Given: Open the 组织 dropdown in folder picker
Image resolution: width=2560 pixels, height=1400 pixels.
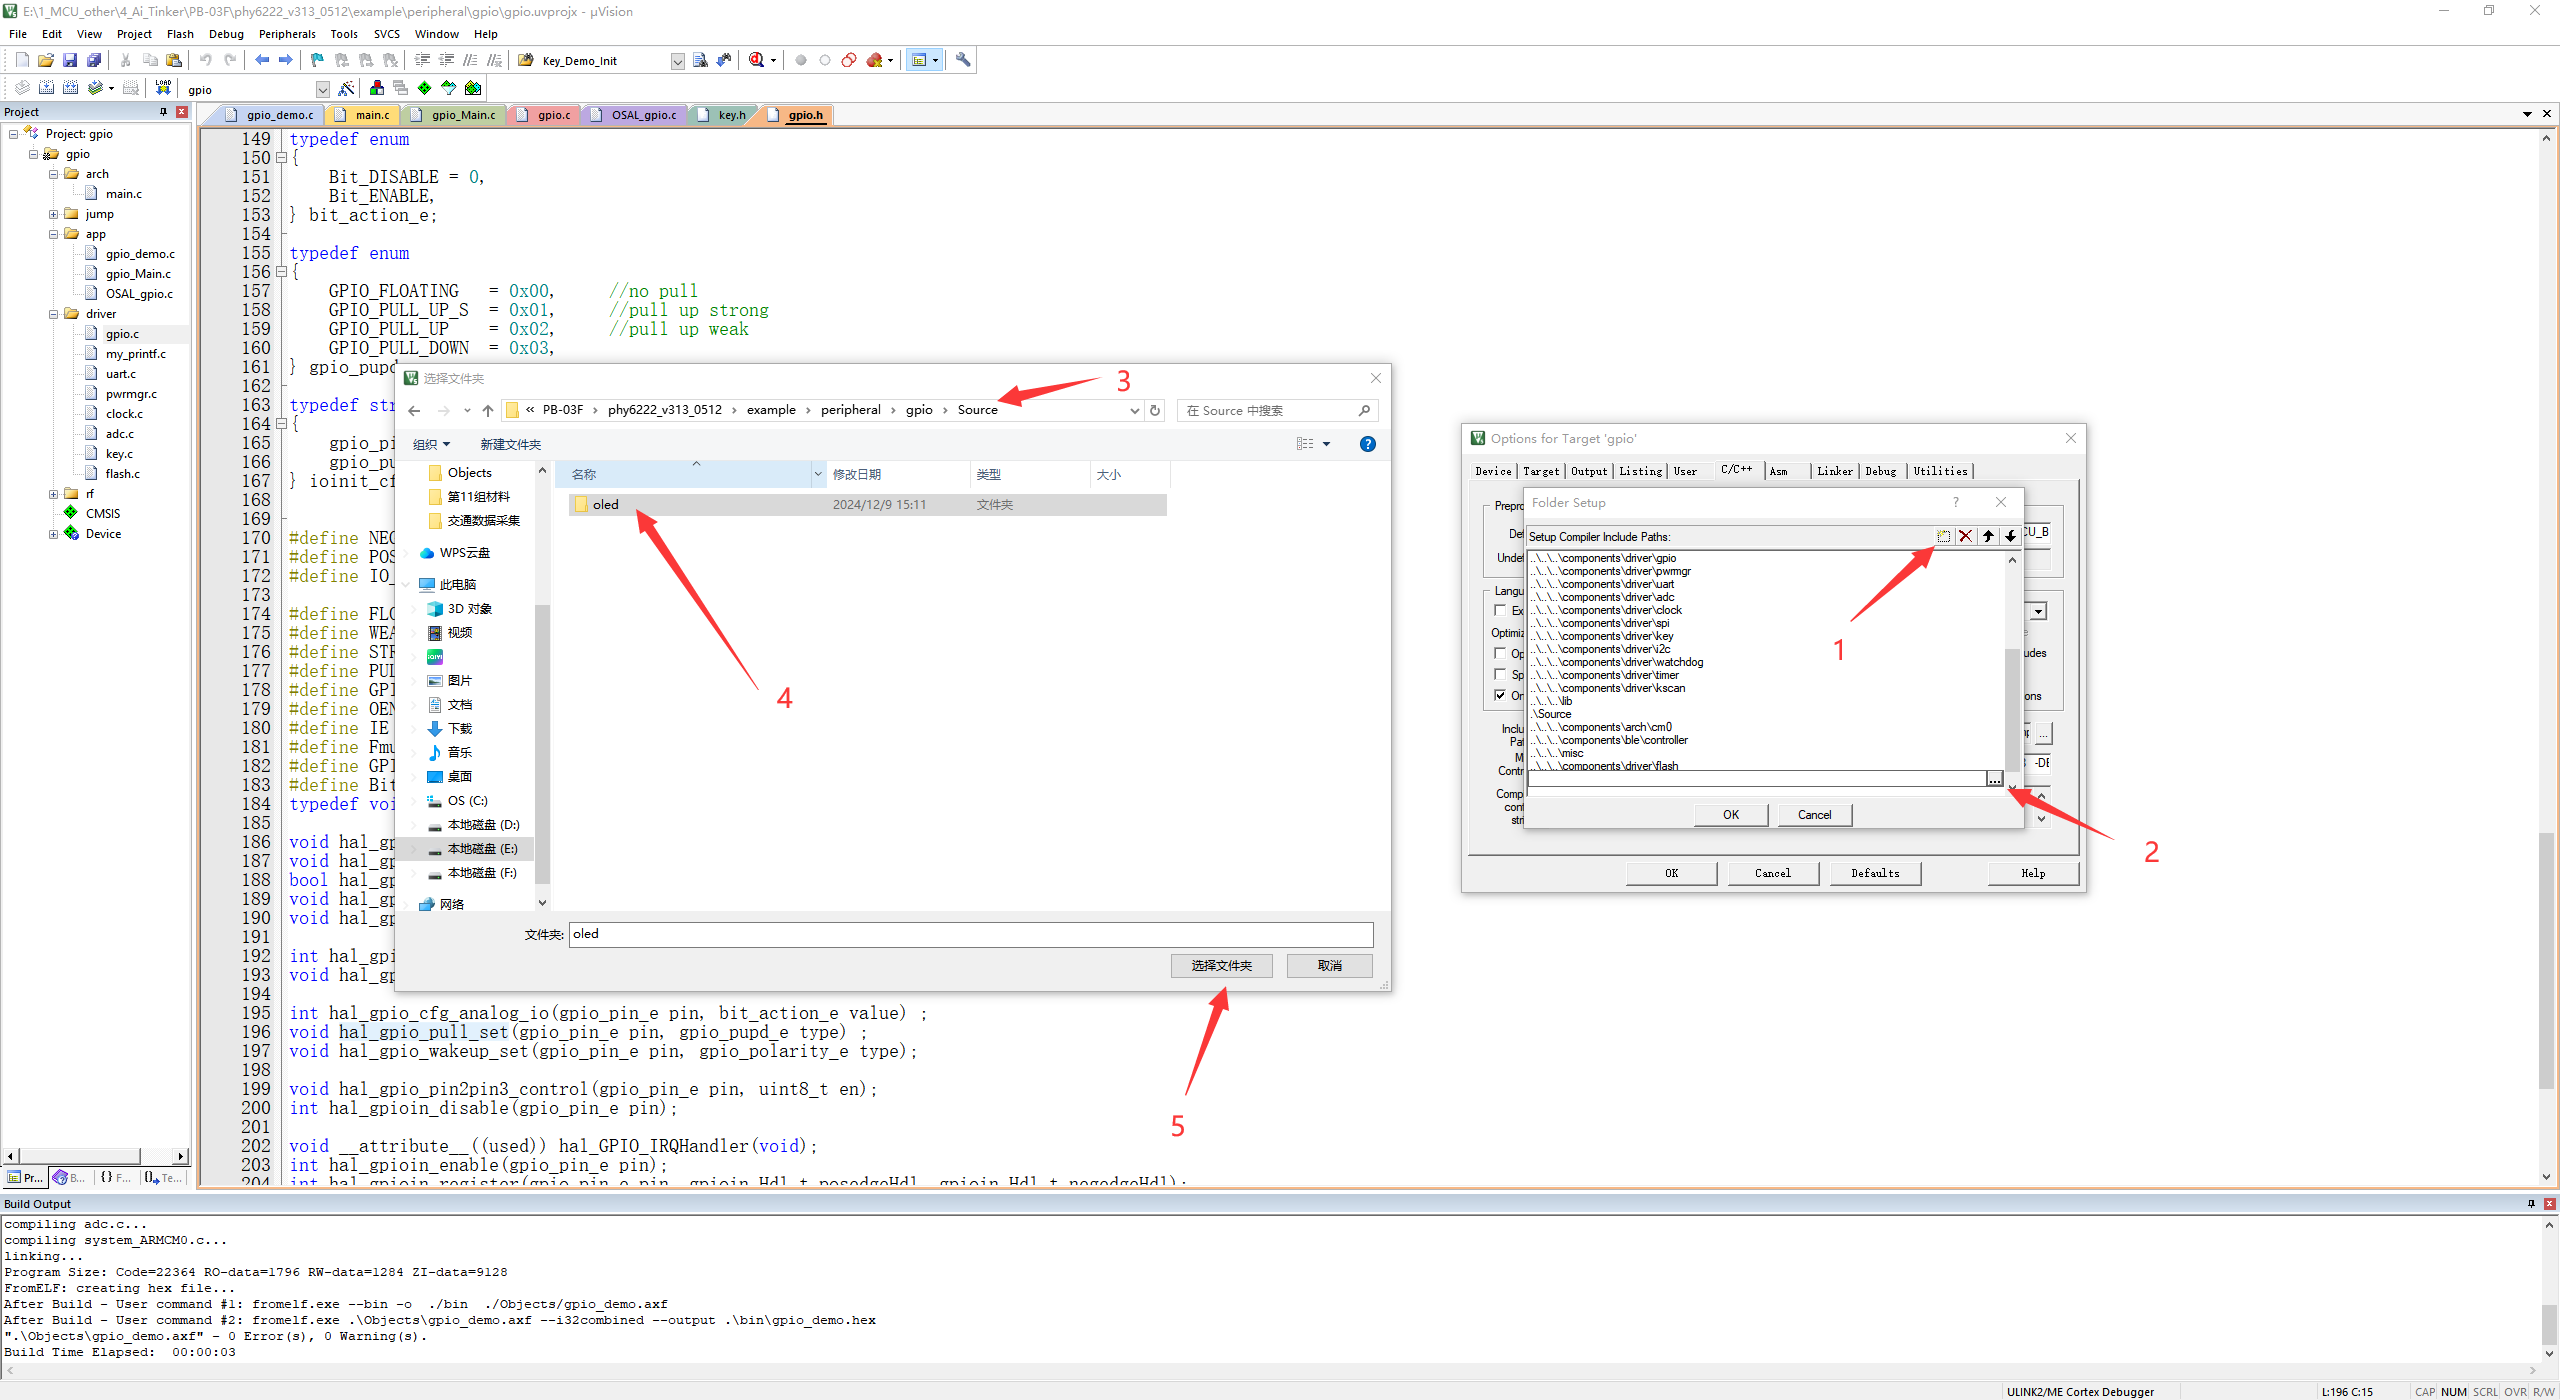Looking at the screenshot, I should (x=431, y=444).
